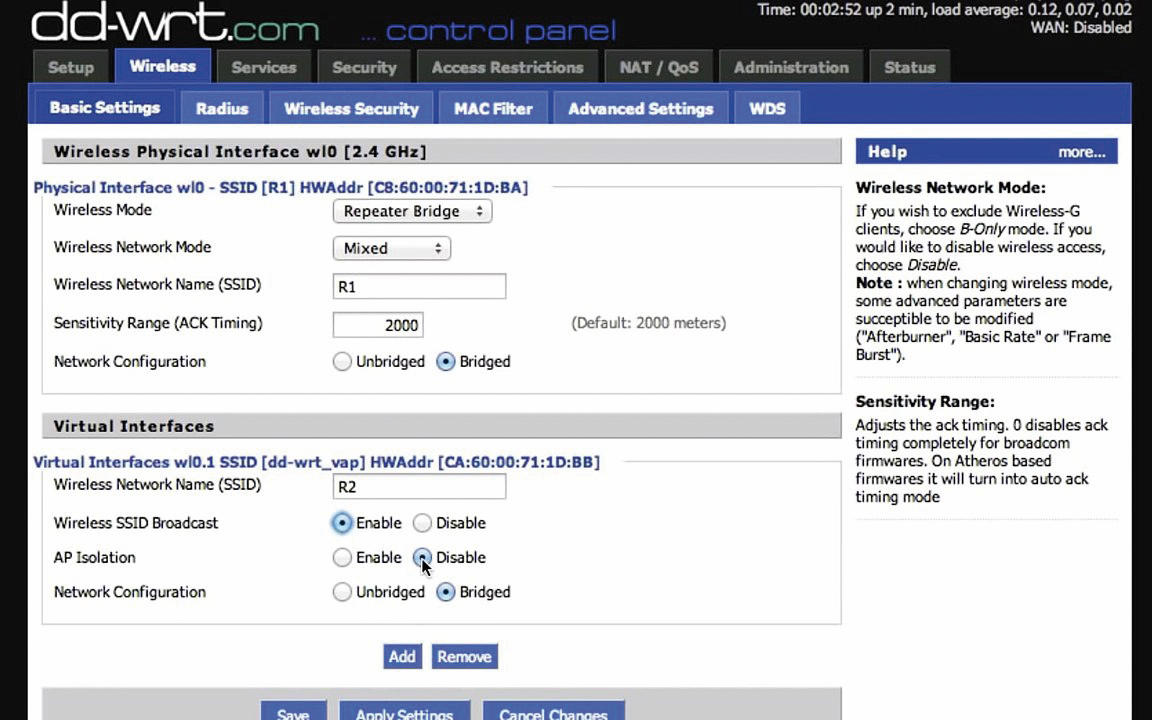Click the R1 SSID input field
Screen dimensions: 1152x720
420,287
